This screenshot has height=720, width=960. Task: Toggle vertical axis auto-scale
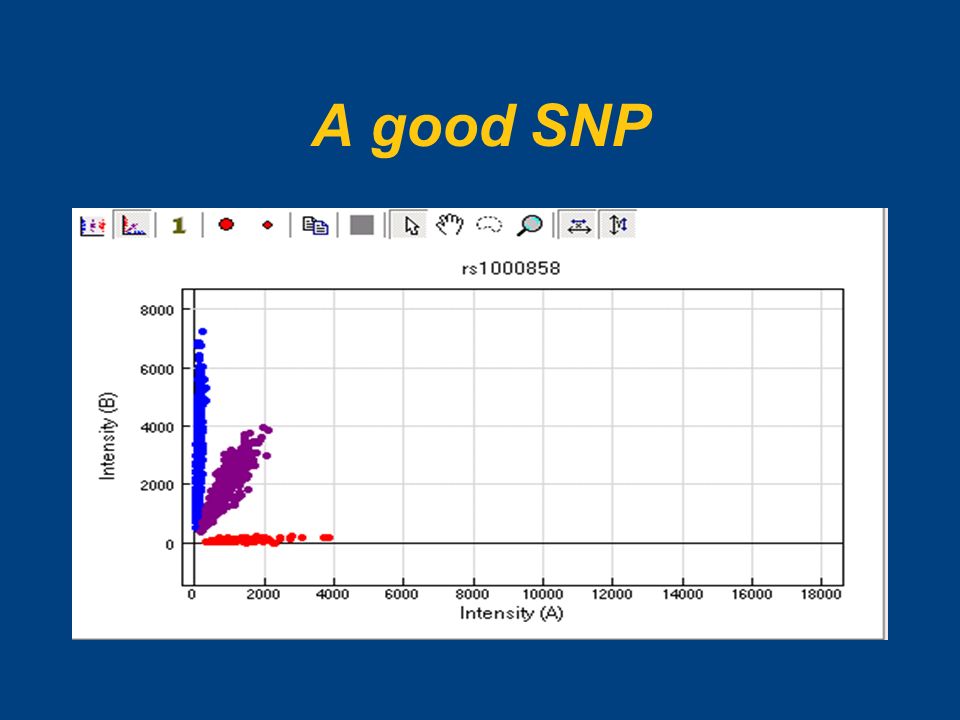pos(618,225)
